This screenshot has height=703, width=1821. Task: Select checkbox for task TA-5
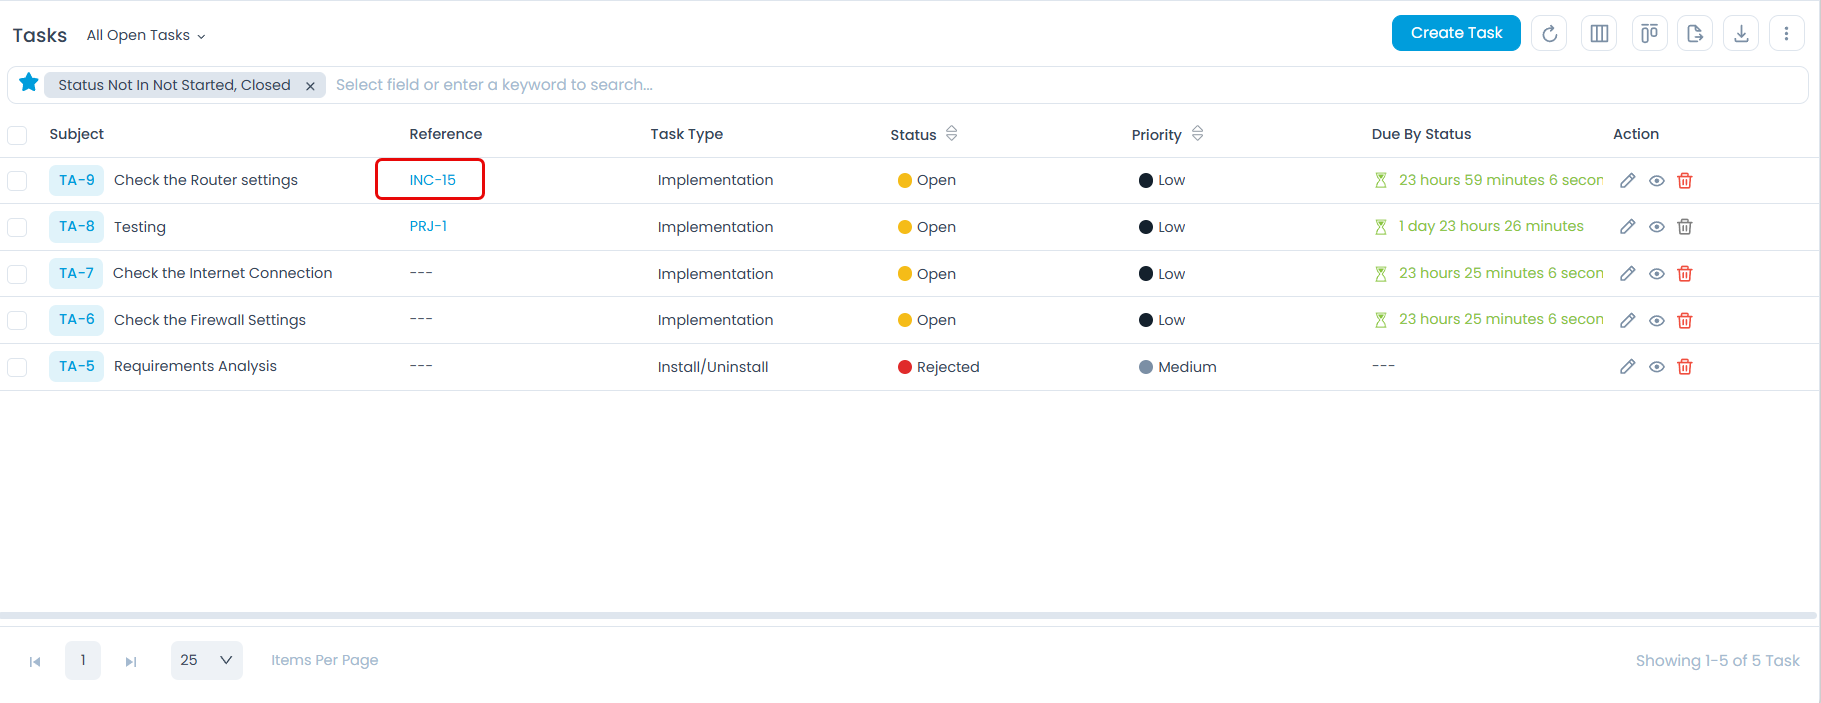[x=17, y=367]
